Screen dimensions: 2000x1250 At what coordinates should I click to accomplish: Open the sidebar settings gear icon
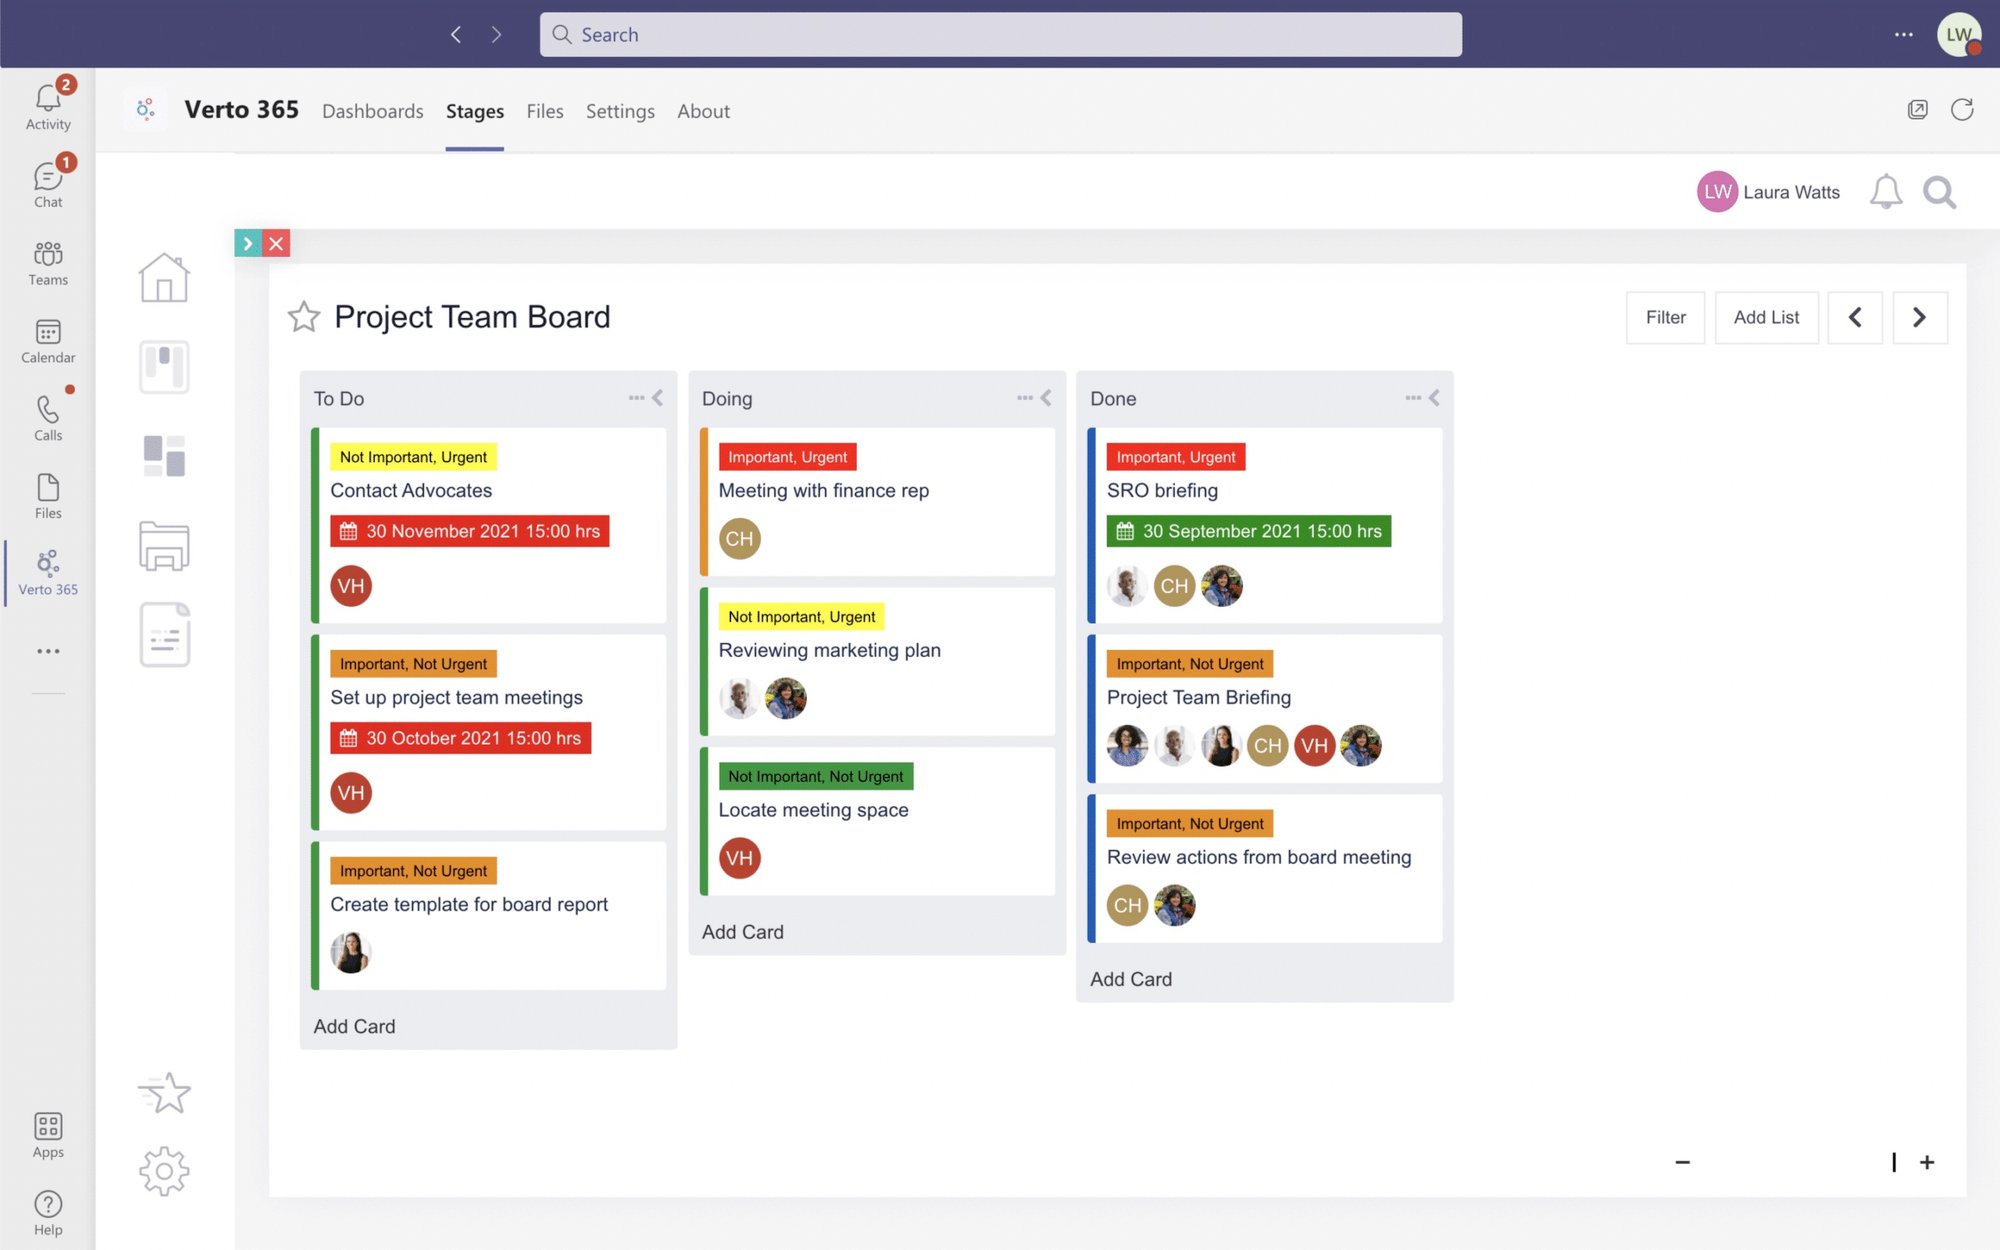[164, 1171]
